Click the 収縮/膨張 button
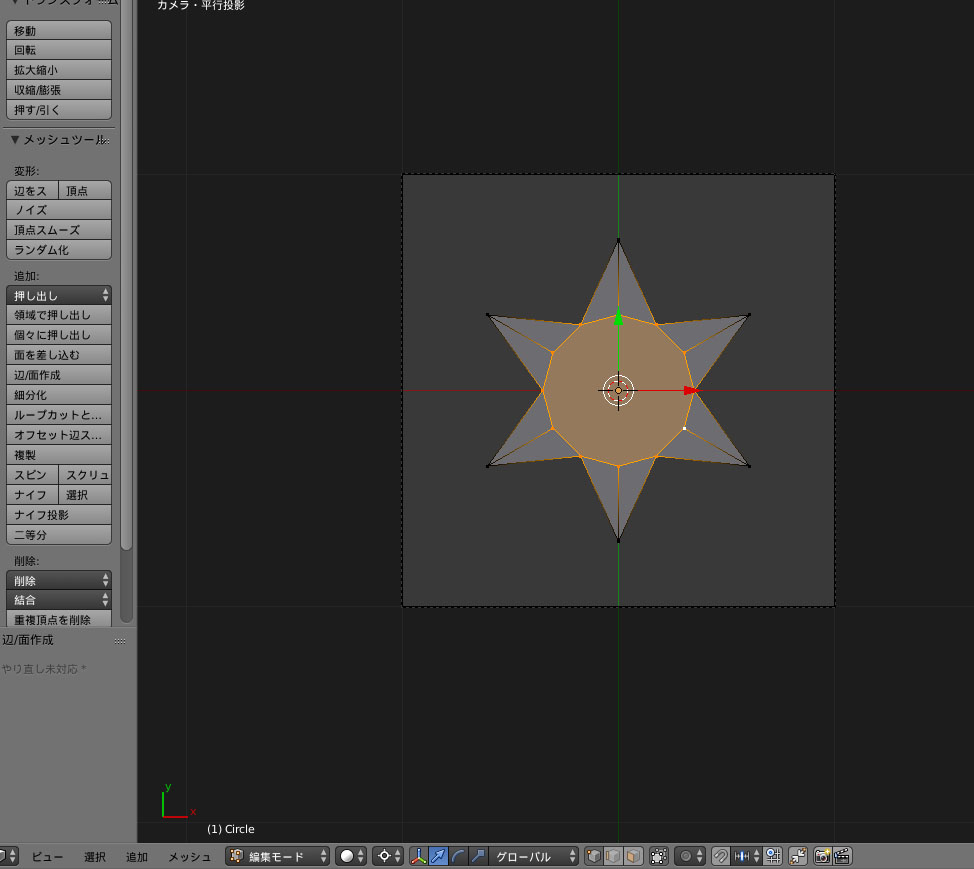Image resolution: width=974 pixels, height=869 pixels. [x=59, y=90]
